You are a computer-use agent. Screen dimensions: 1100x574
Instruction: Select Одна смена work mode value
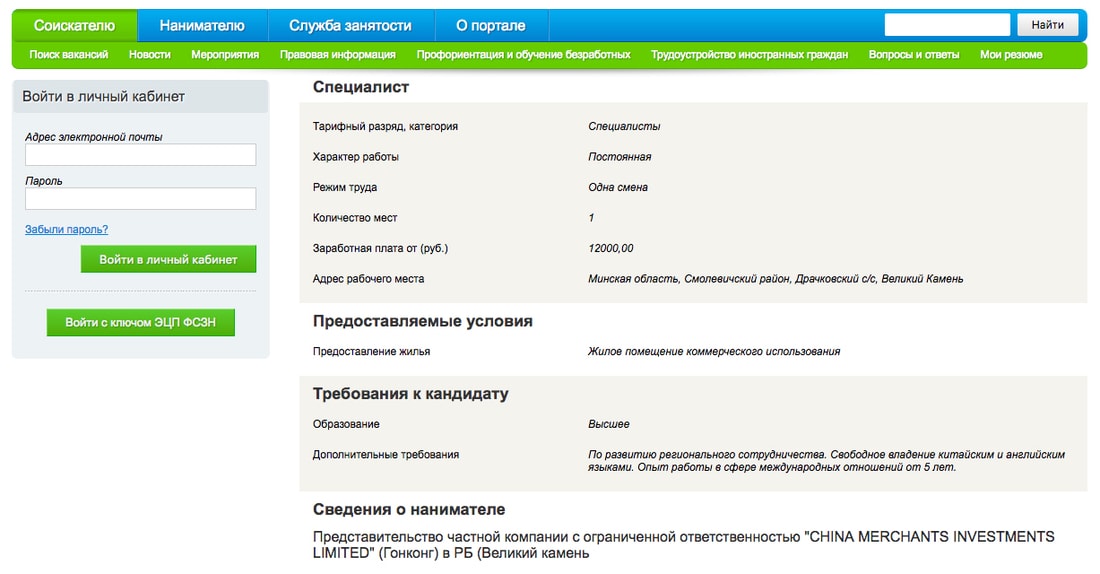coord(618,187)
